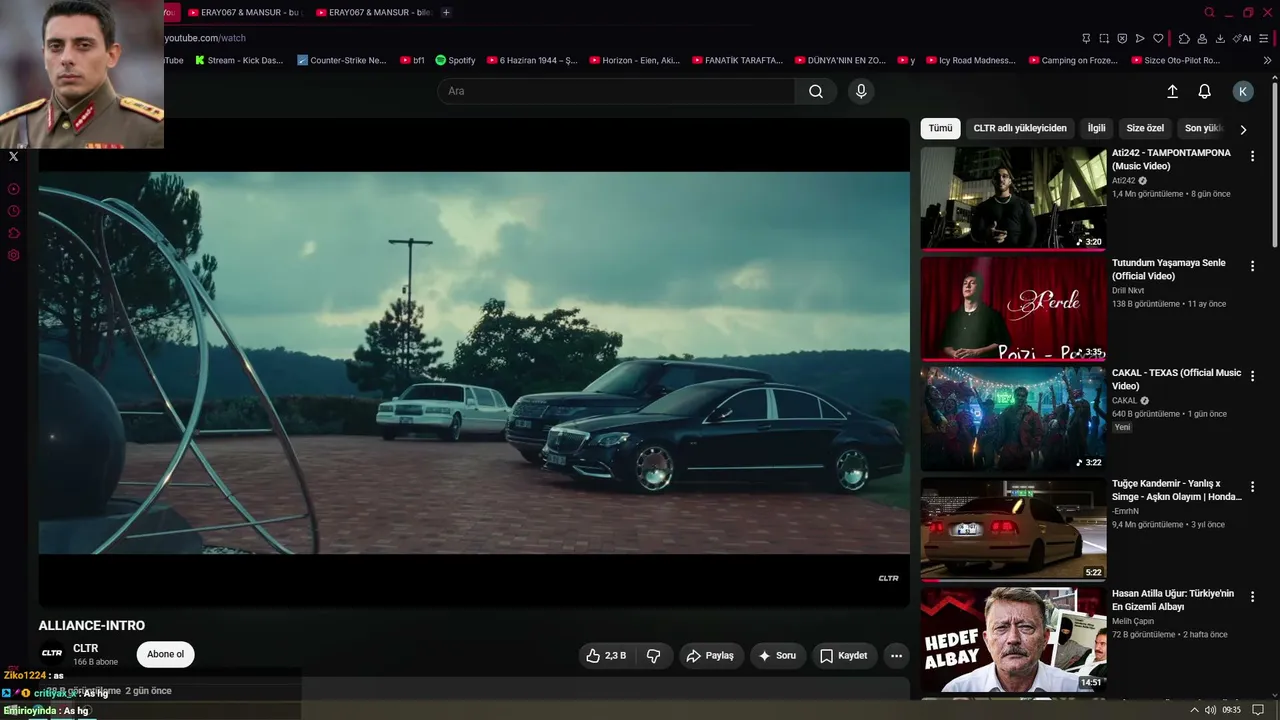1280x720 pixels.
Task: Open options menu for CAKAL - TEXAS video
Action: (x=1252, y=376)
